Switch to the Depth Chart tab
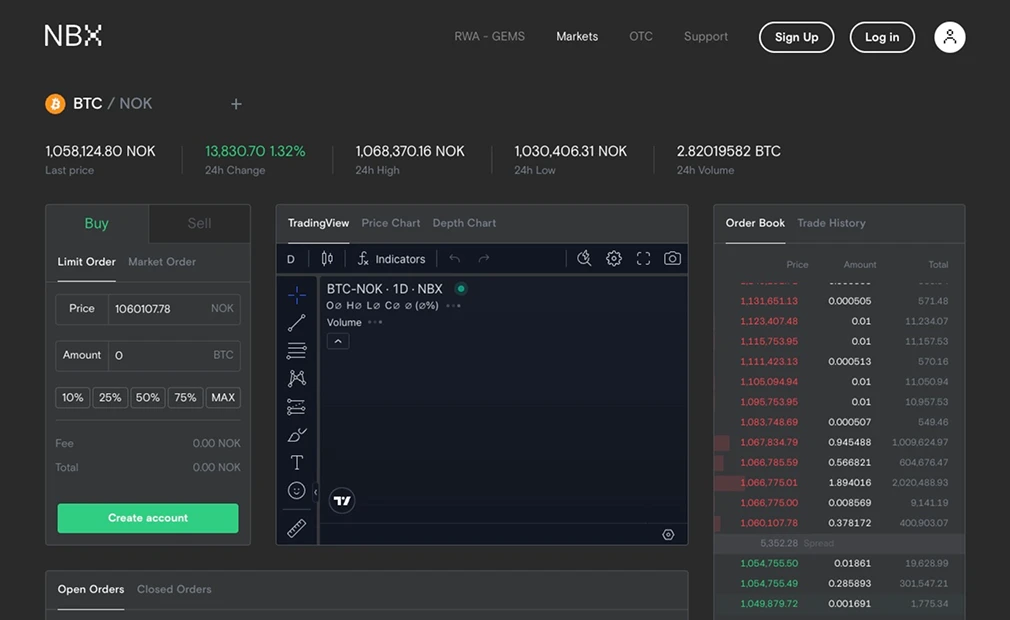The image size is (1010, 620). (x=464, y=223)
